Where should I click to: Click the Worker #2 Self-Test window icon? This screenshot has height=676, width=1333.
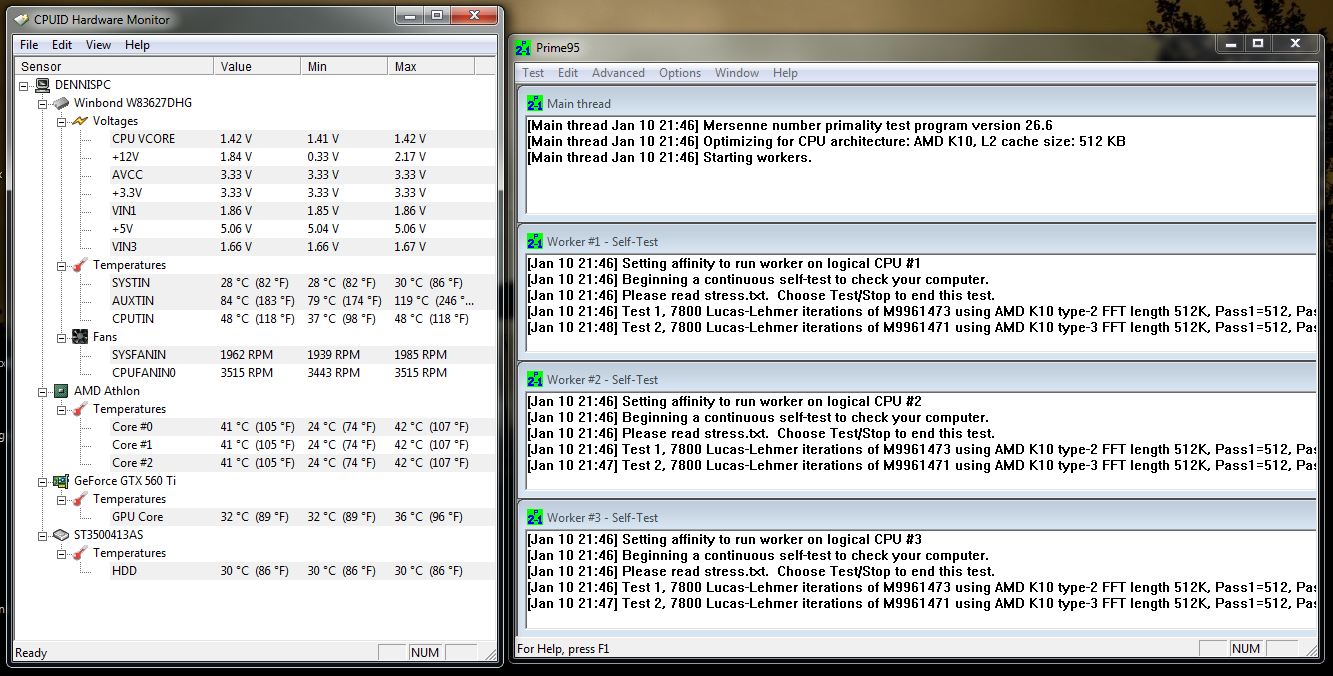pos(535,379)
